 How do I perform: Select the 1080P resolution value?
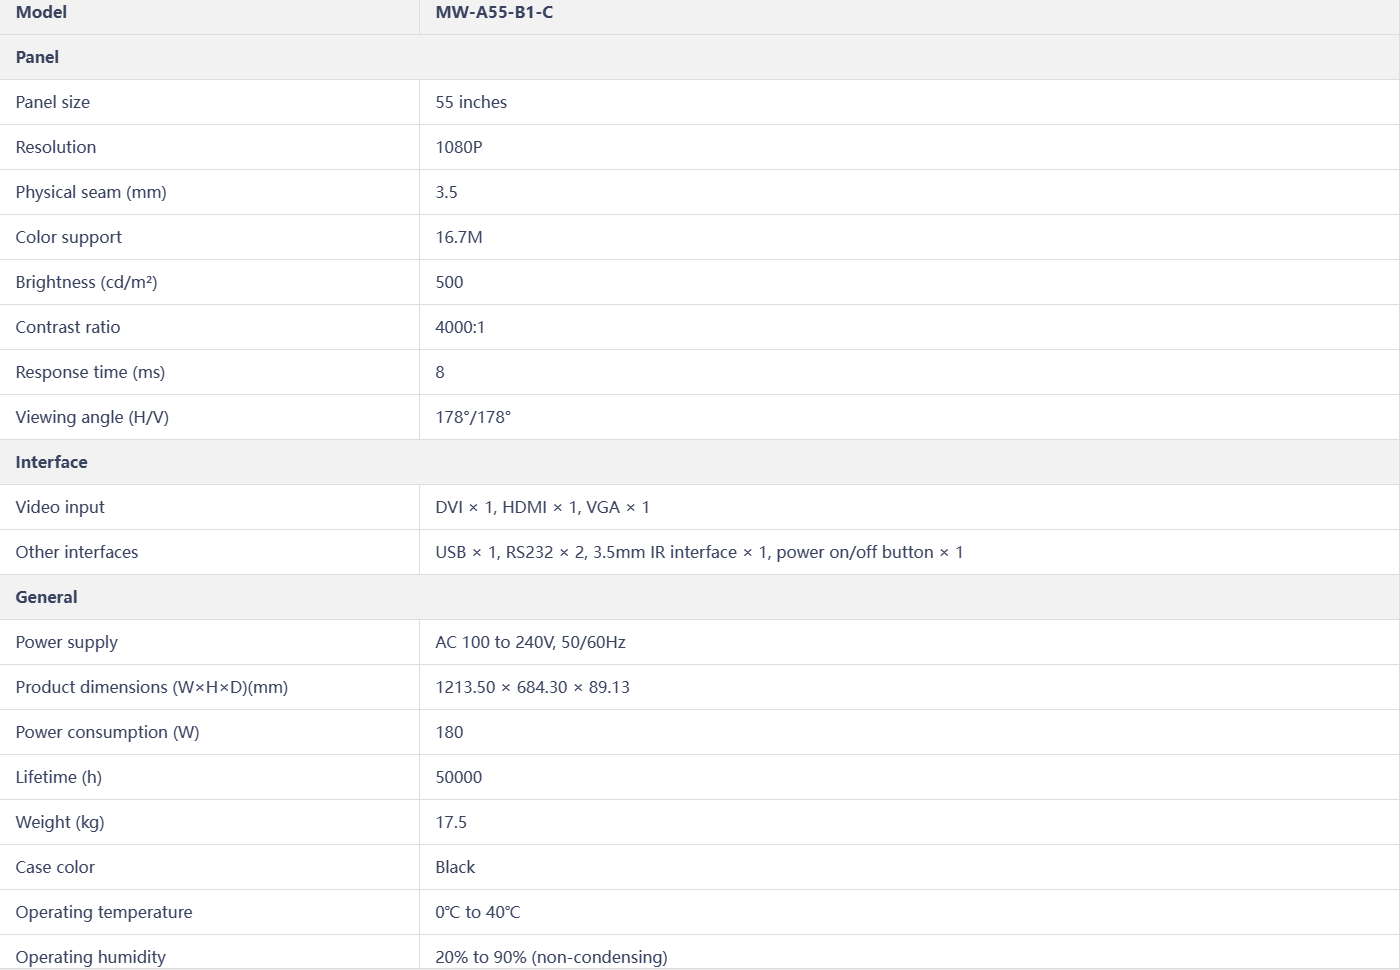pyautogui.click(x=459, y=148)
